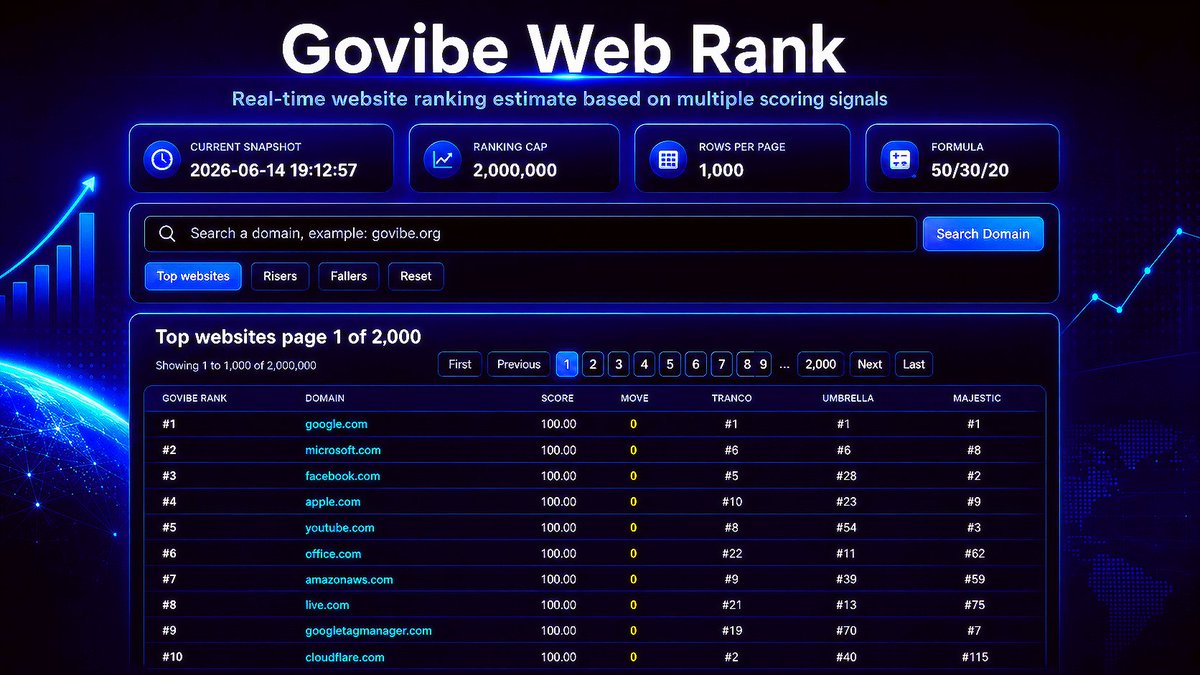Click the 2,000,000 ranking cap value
Image resolution: width=1200 pixels, height=675 pixels.
[515, 170]
